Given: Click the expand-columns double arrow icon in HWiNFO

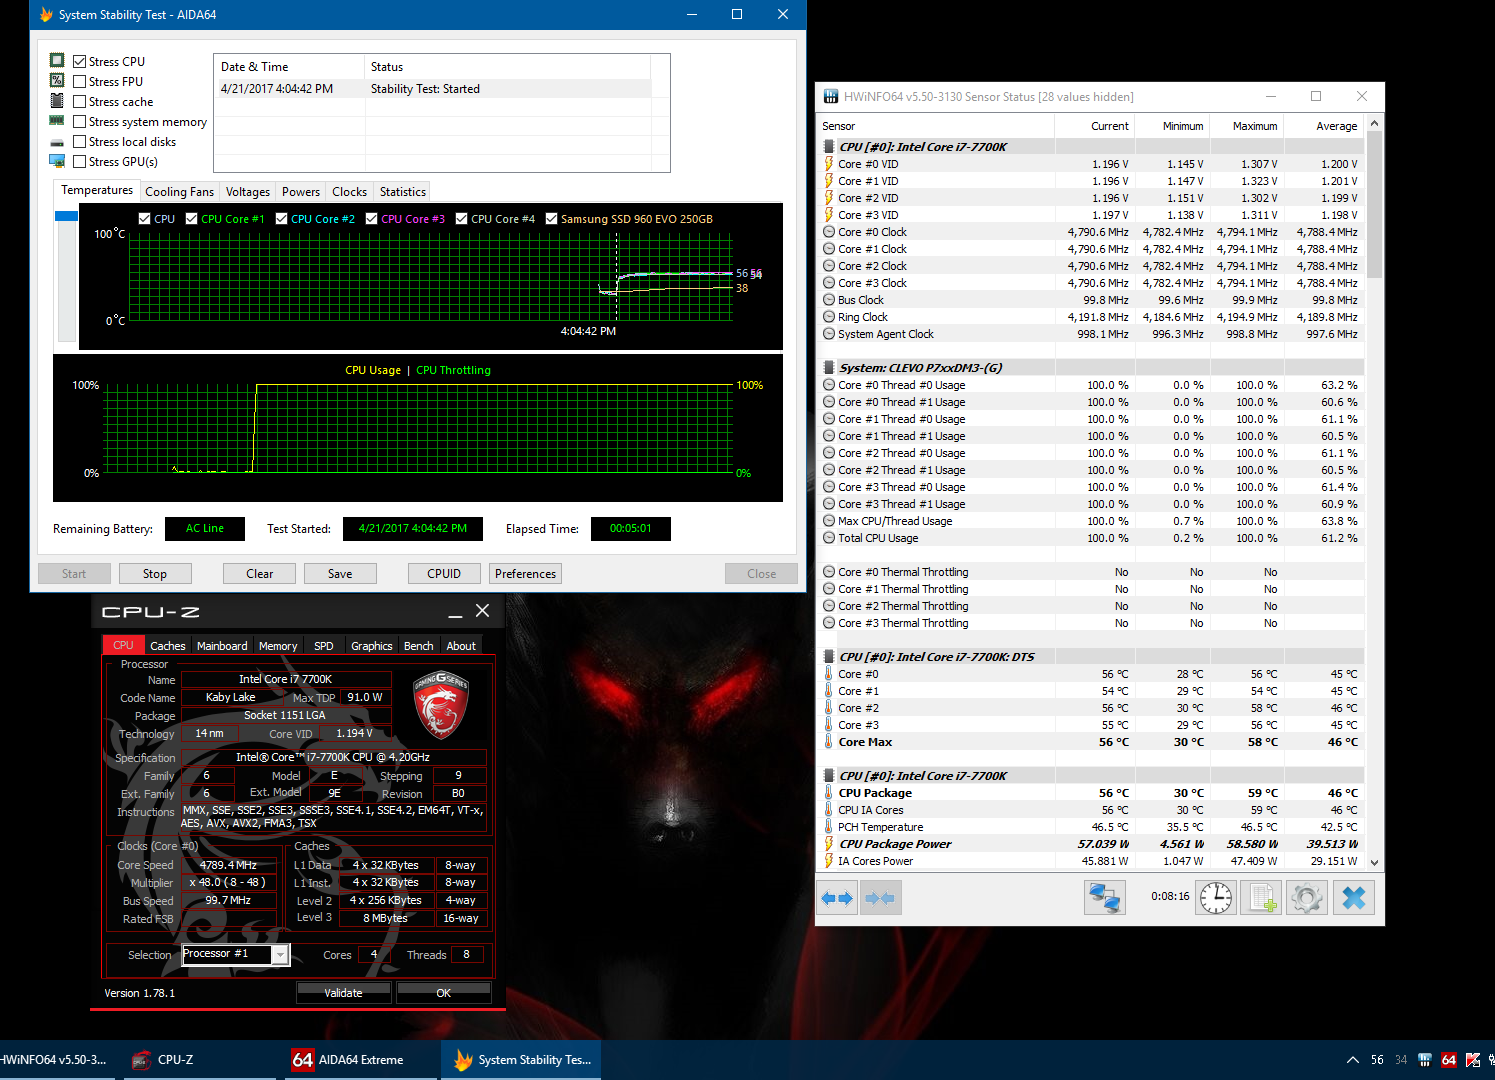Looking at the screenshot, I should point(837,898).
